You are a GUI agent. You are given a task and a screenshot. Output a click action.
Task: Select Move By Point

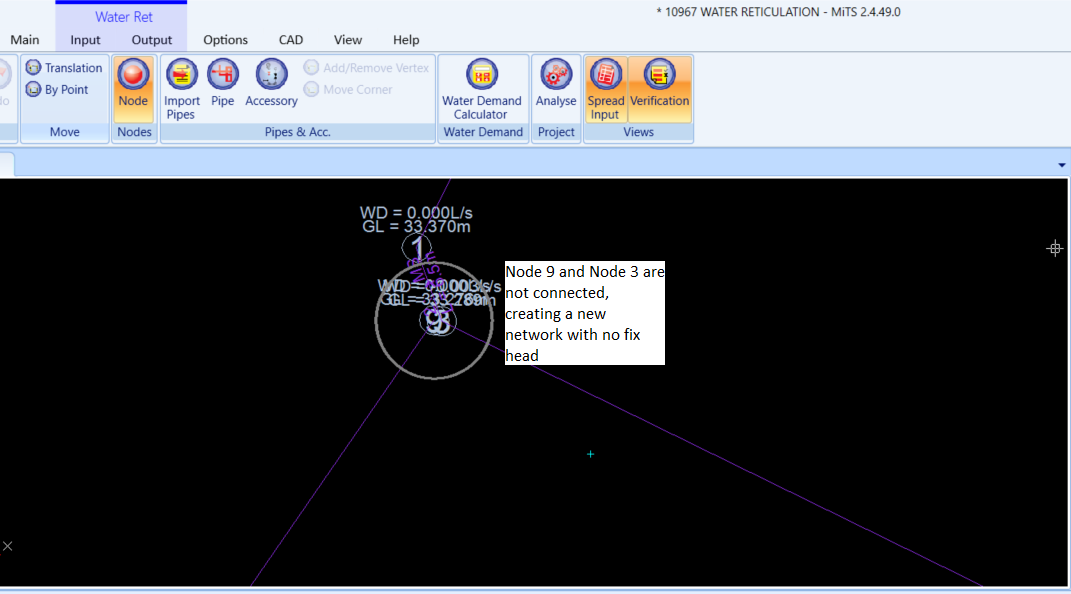coord(57,89)
